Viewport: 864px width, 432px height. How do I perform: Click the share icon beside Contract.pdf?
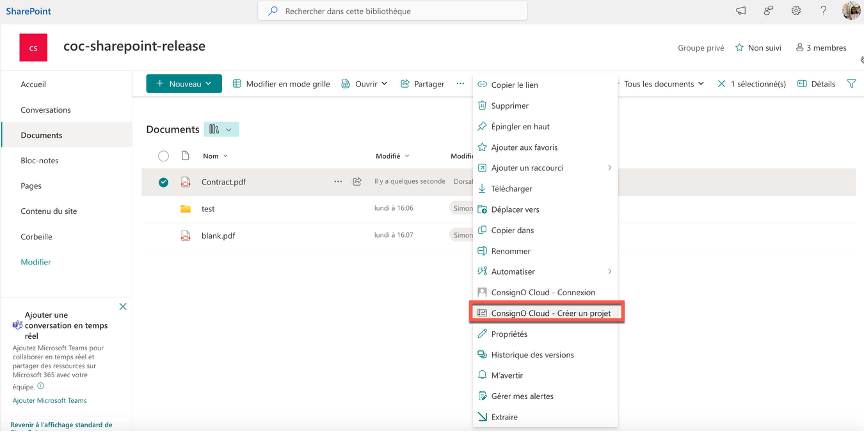356,182
